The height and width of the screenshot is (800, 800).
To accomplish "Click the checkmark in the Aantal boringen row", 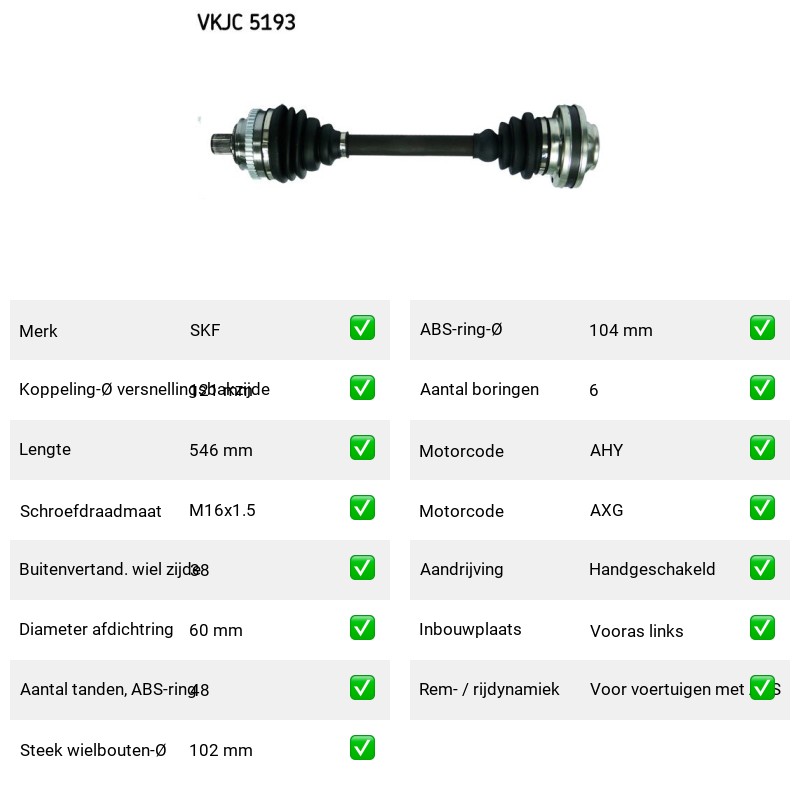I will tap(762, 388).
